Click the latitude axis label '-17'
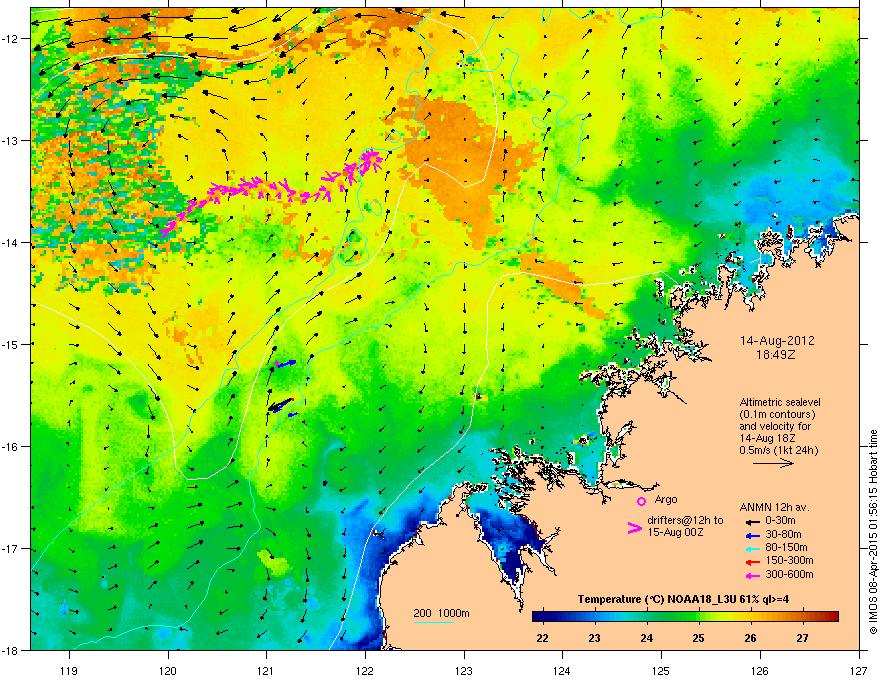This screenshot has width=880, height=680. point(11,548)
